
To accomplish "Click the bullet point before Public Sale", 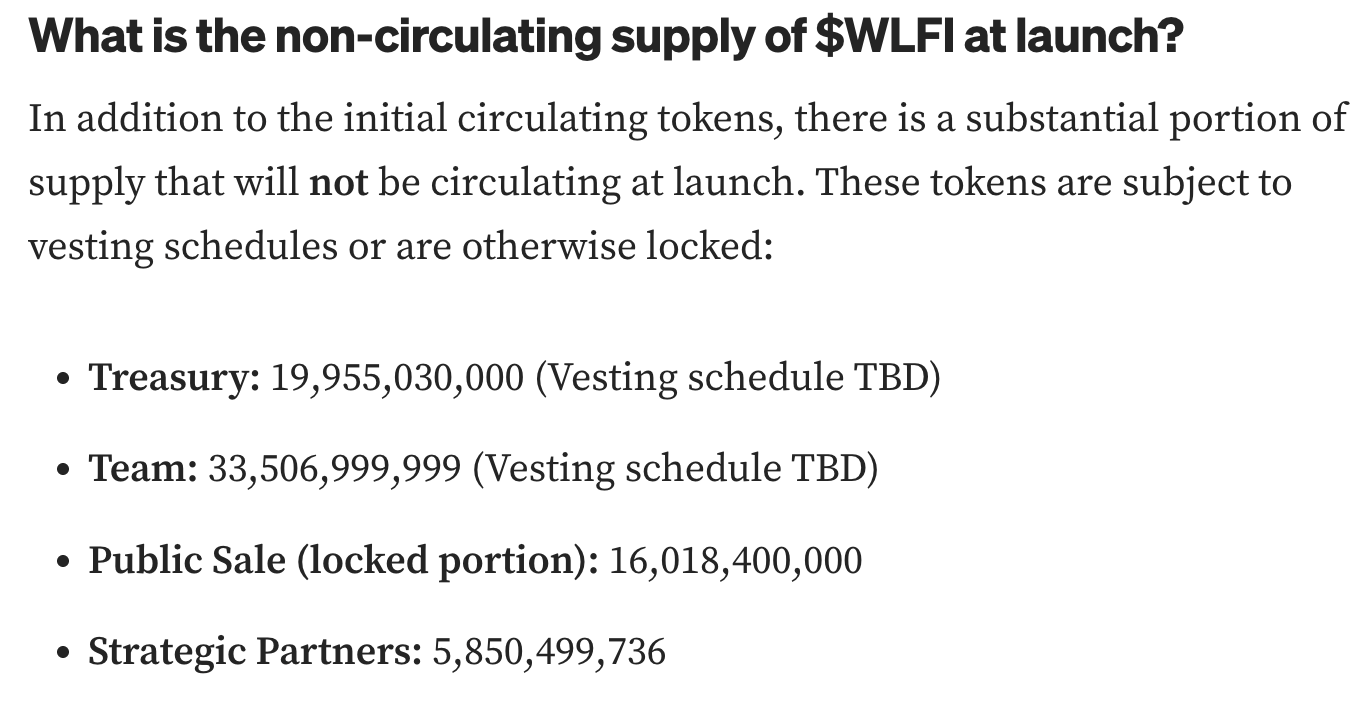I will 64,563.
